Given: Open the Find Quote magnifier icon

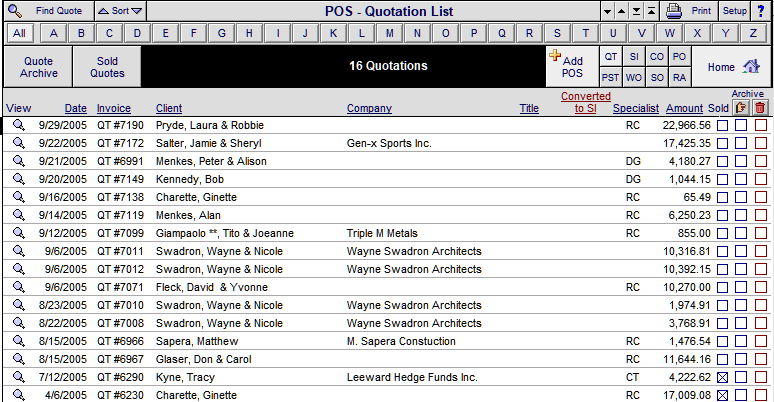Looking at the screenshot, I should click(15, 11).
